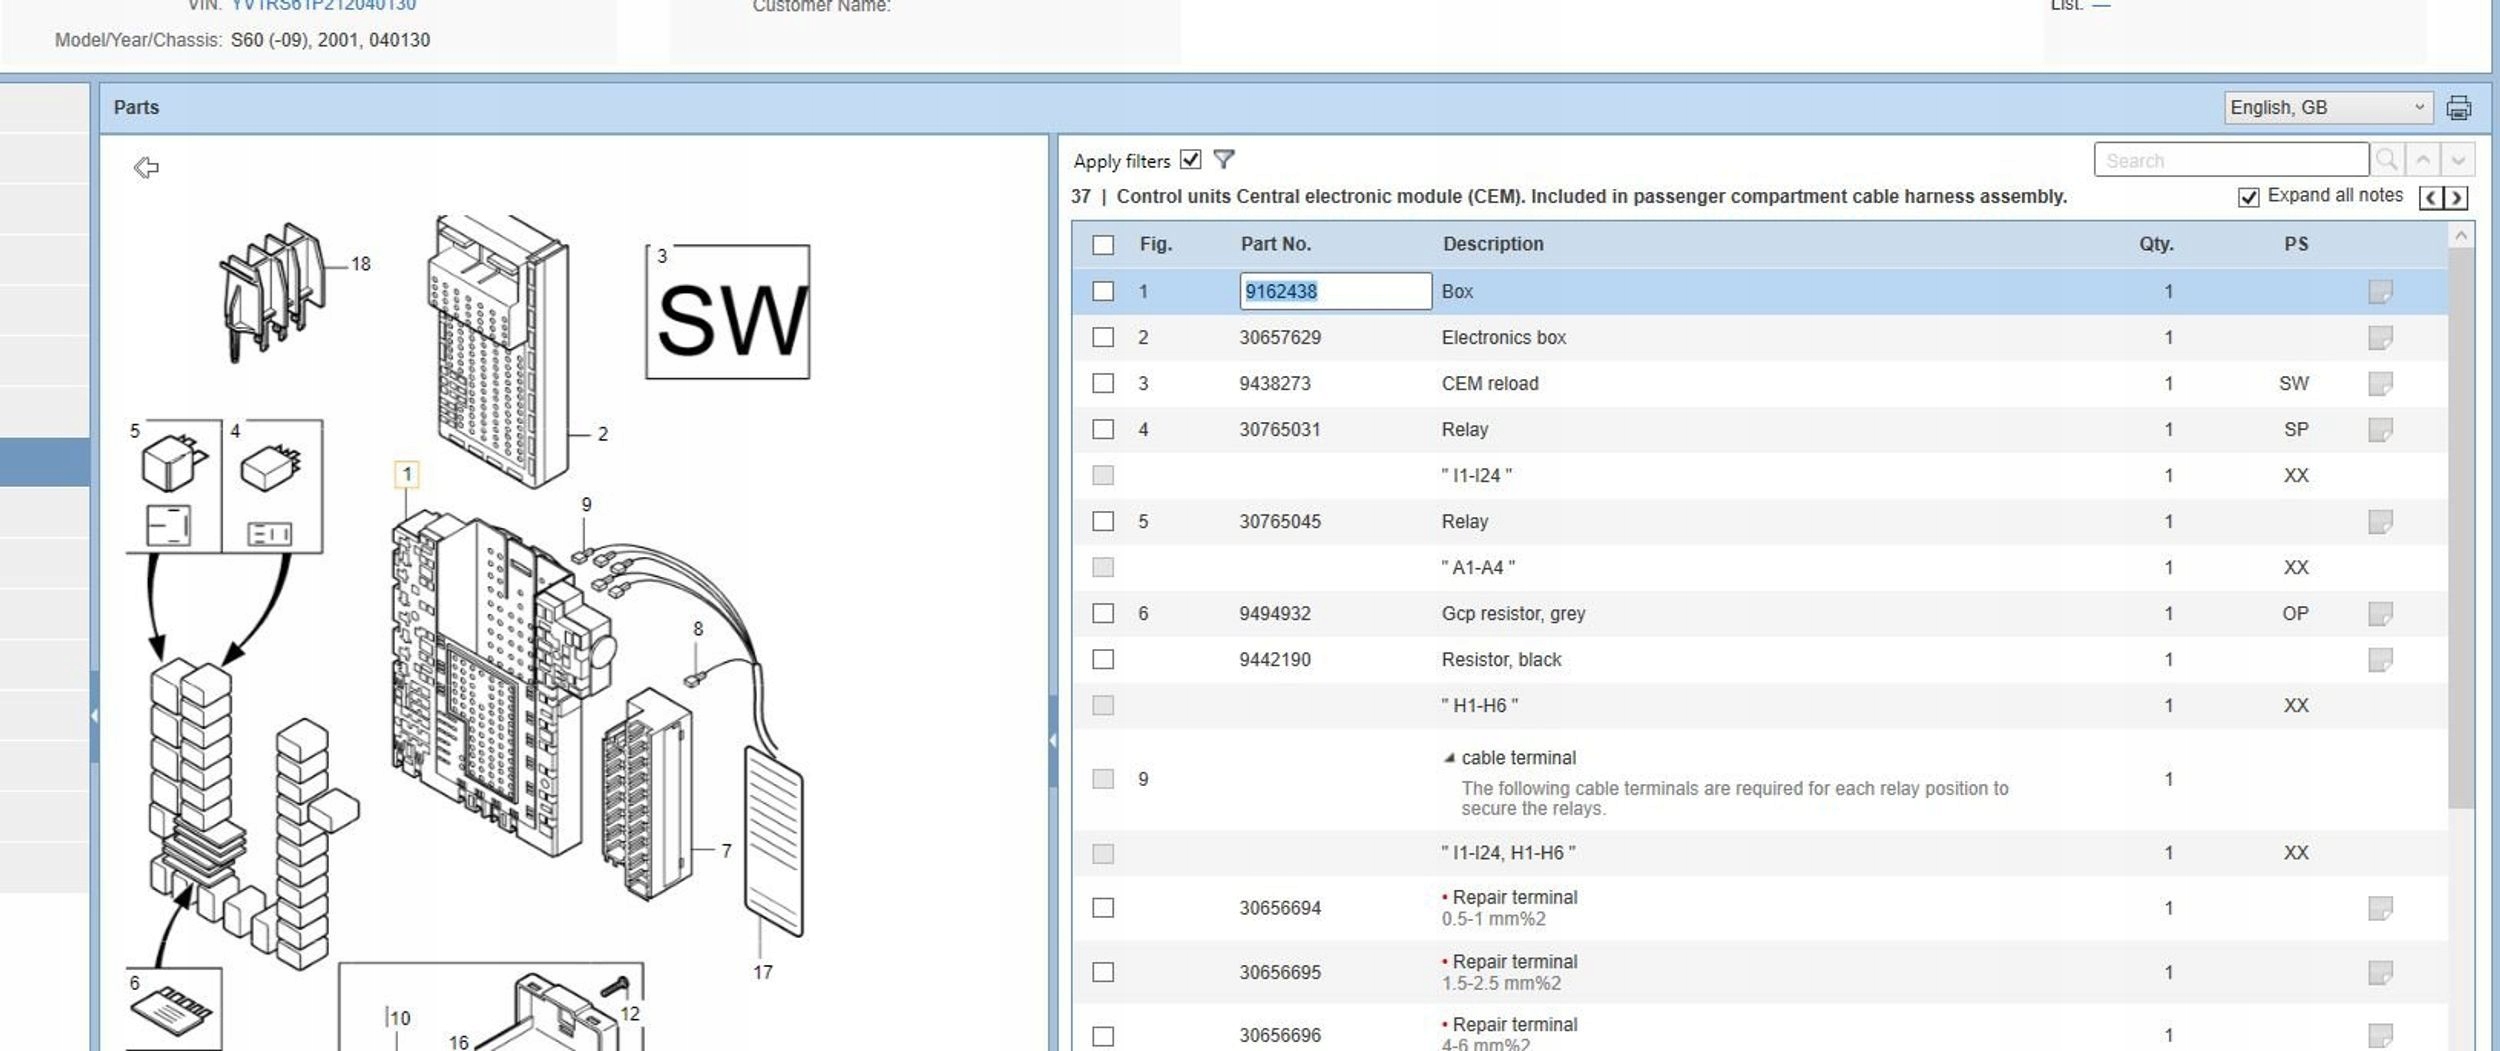Sort by Part No. column header

tap(1275, 245)
